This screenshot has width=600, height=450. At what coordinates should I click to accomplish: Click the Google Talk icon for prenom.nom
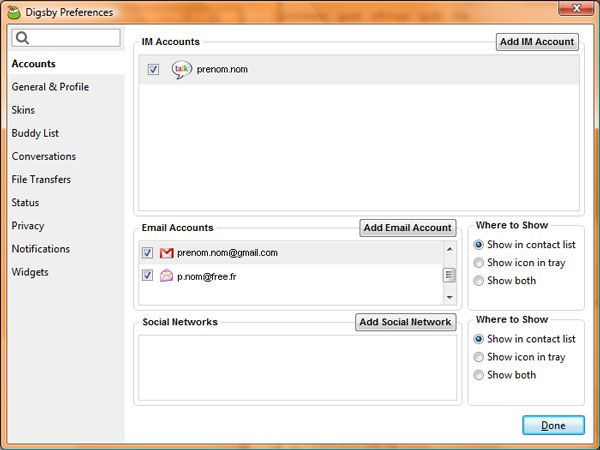click(x=181, y=70)
